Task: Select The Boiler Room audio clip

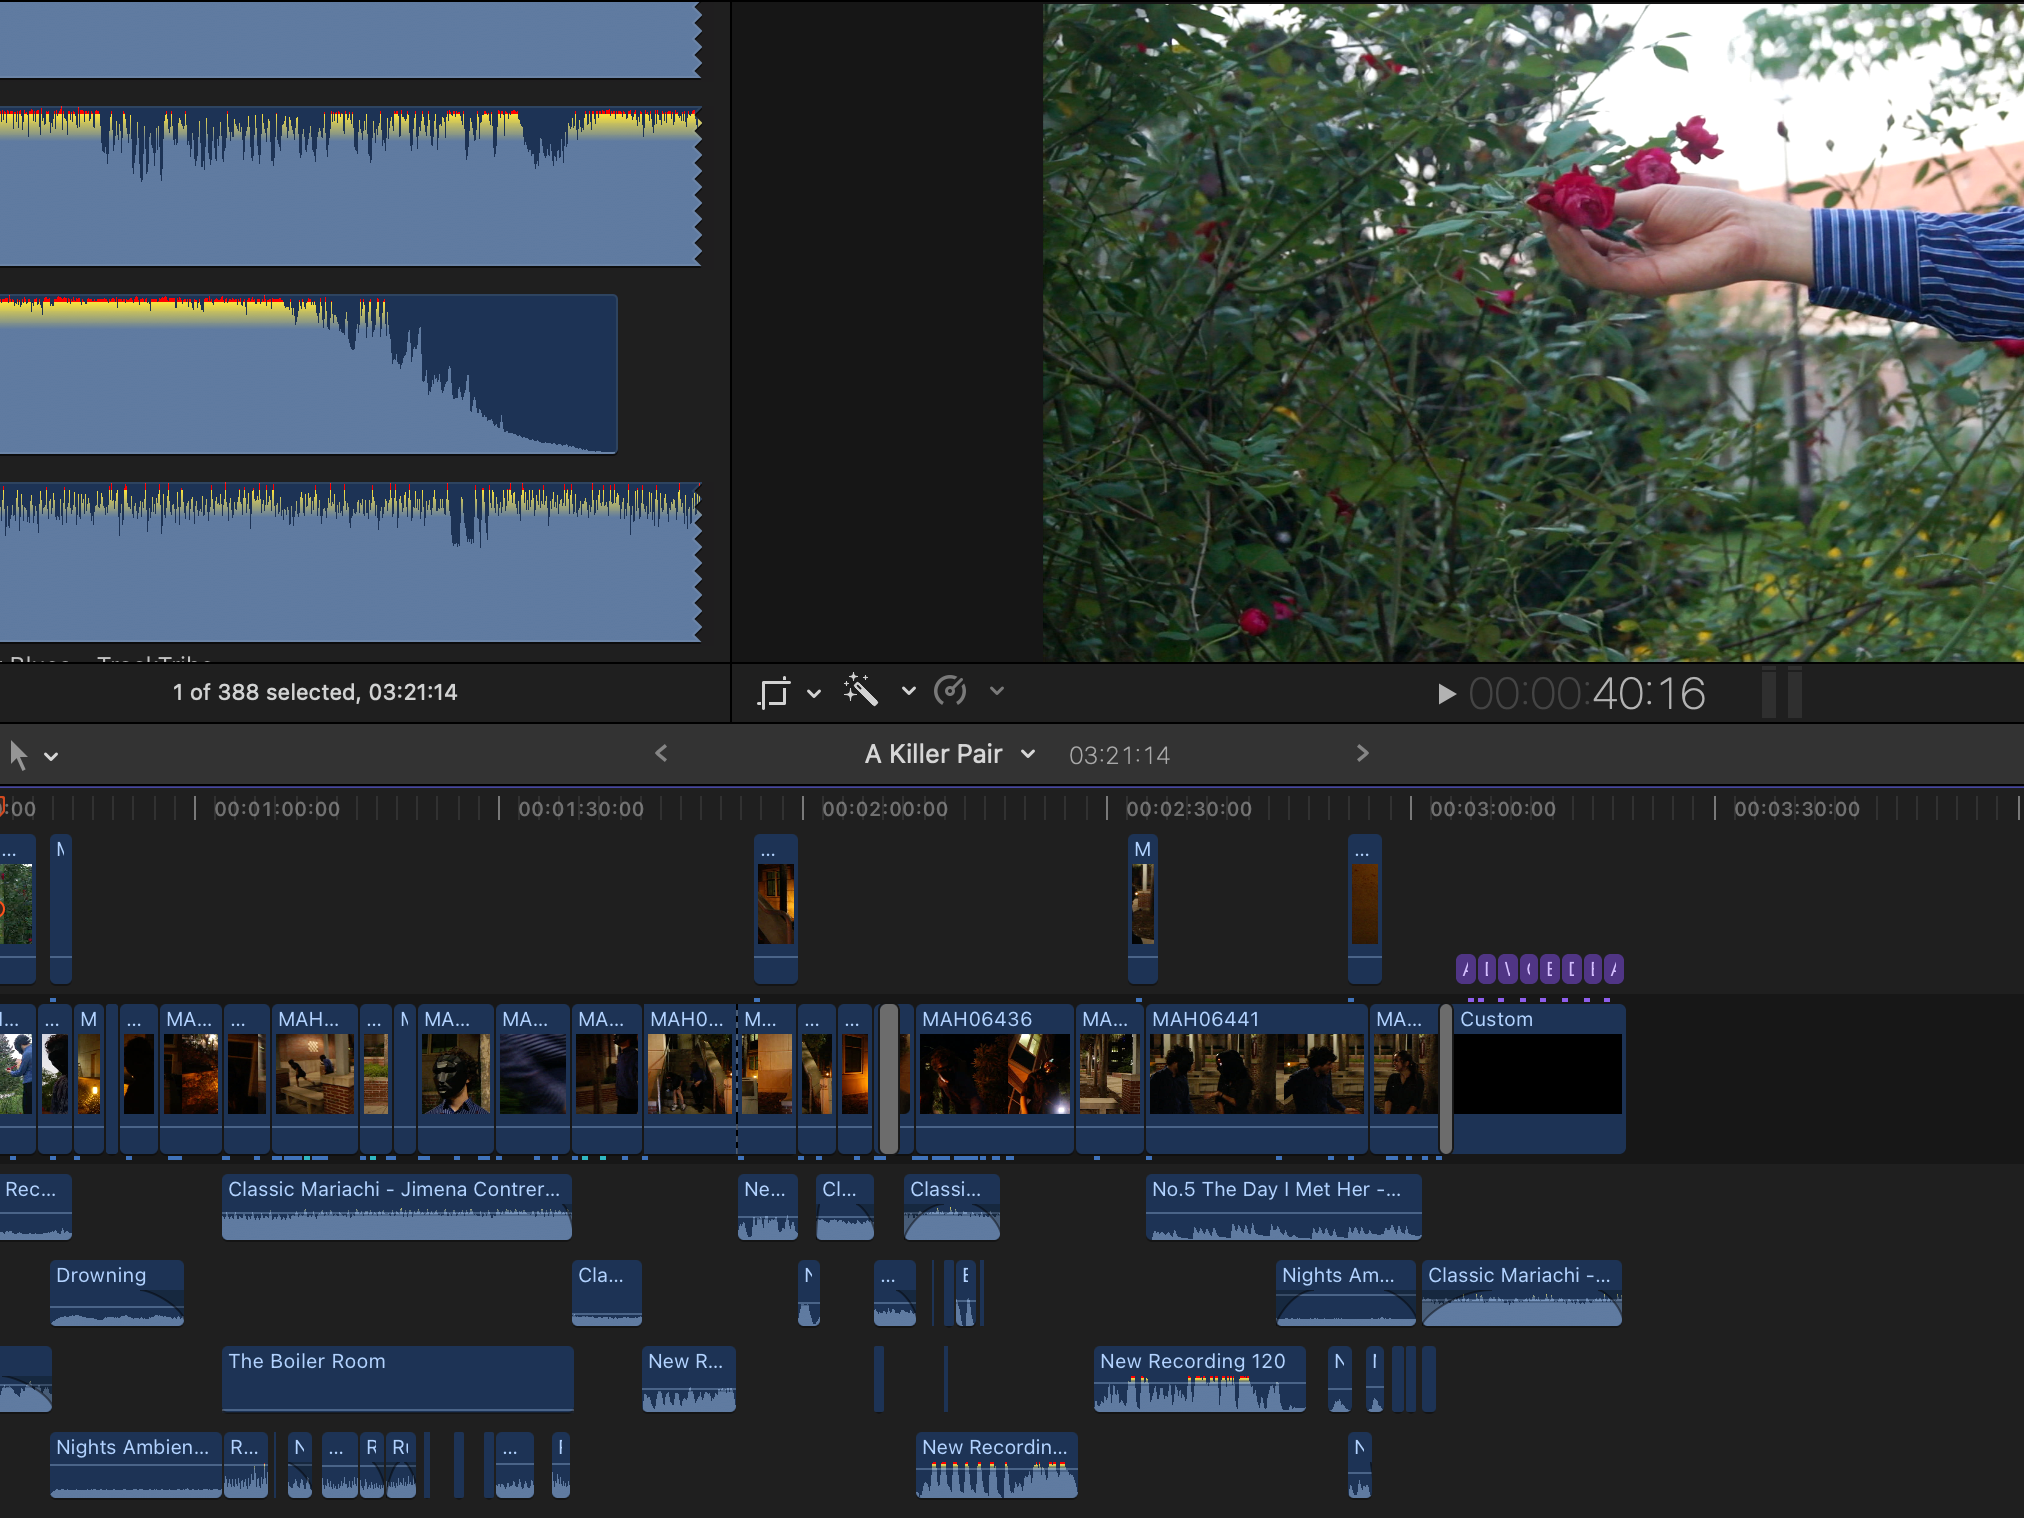Action: 397,1377
